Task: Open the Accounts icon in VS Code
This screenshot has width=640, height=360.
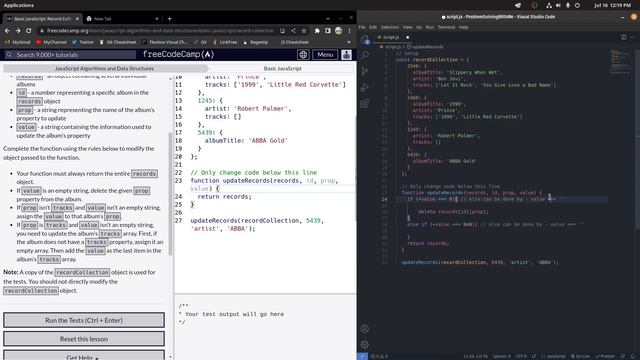Action: (x=365, y=329)
